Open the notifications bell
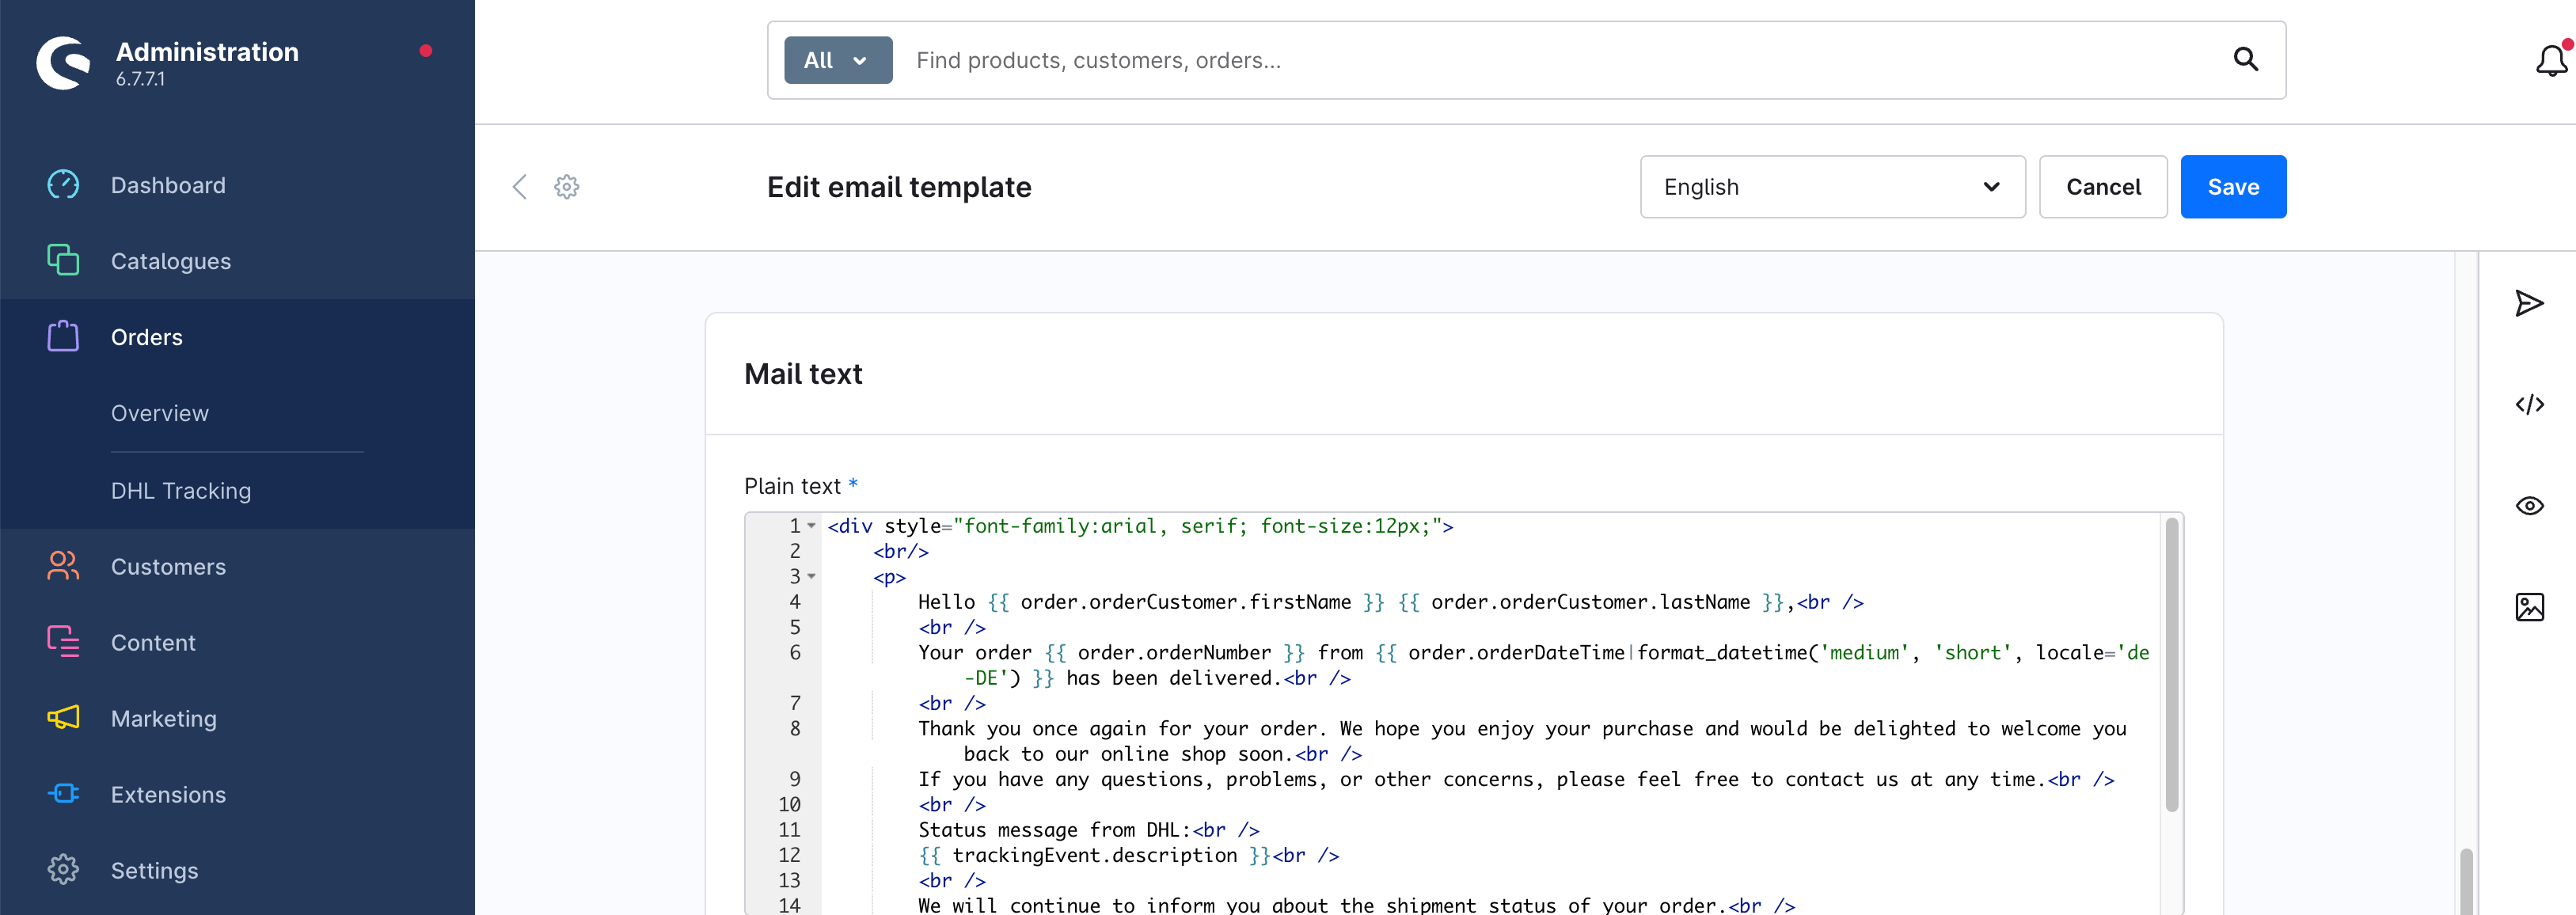The height and width of the screenshot is (915, 2576). tap(2551, 60)
